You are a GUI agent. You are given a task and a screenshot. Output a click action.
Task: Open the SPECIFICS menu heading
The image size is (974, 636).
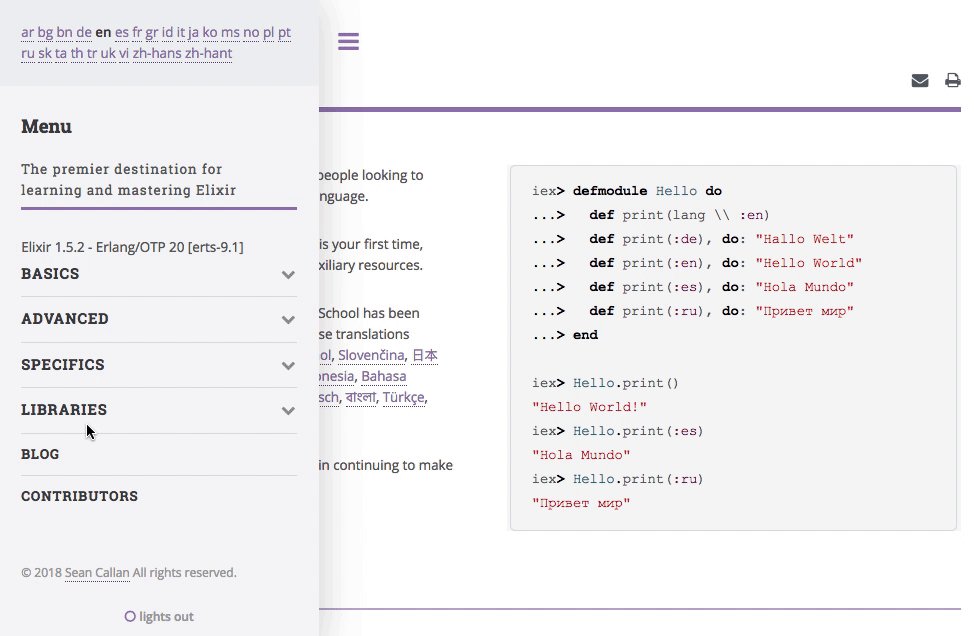[63, 365]
